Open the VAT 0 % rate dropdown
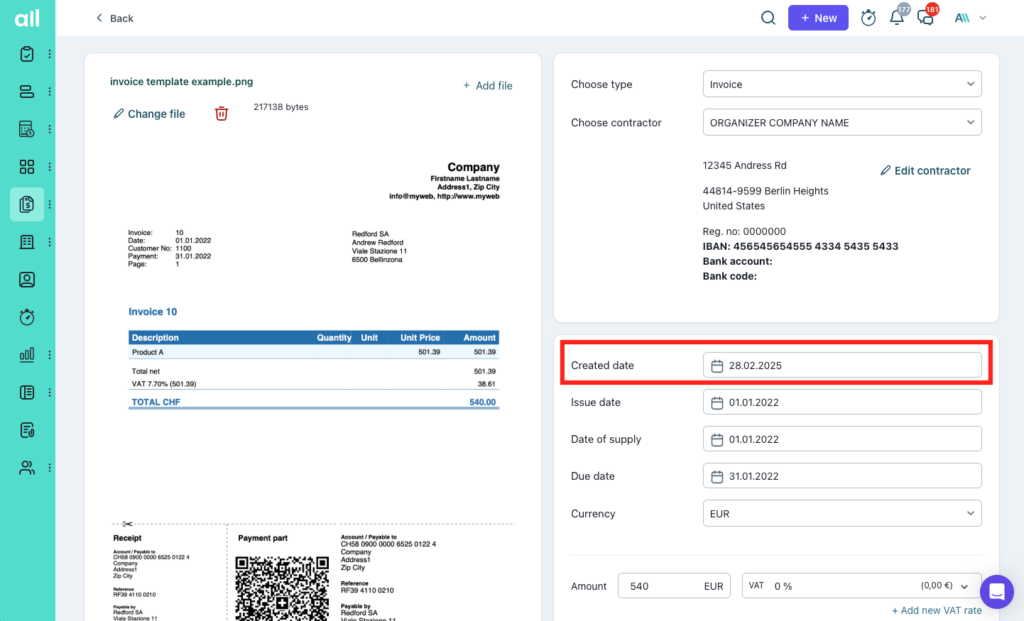 coord(861,586)
